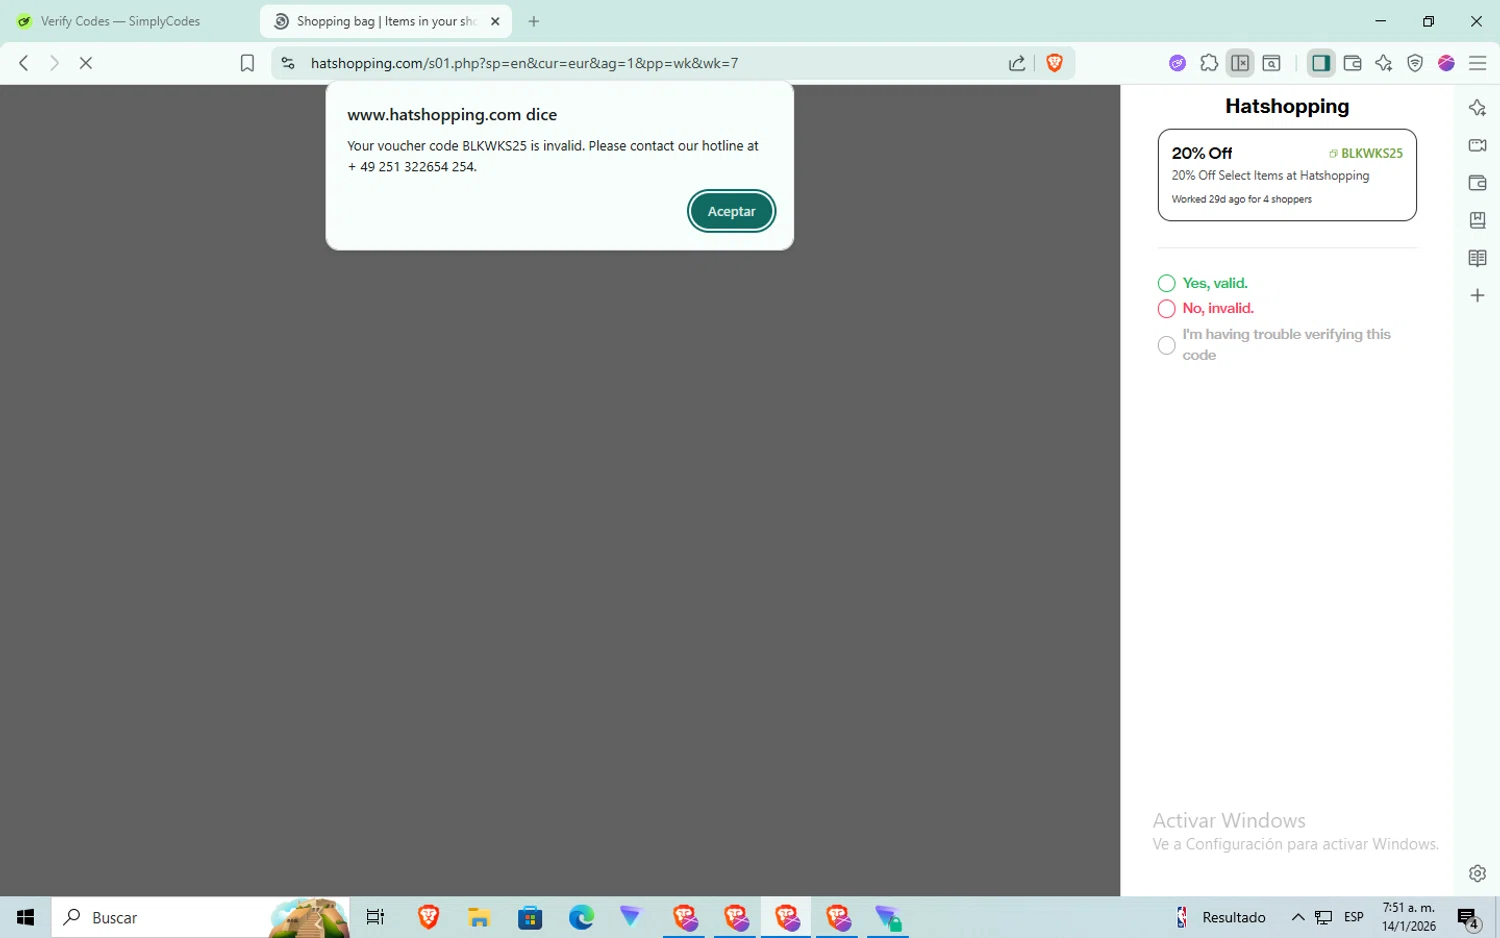Screen dimensions: 1500x938
Task: Click the copy icon beside the BLKWKS25 code
Action: pos(1333,153)
